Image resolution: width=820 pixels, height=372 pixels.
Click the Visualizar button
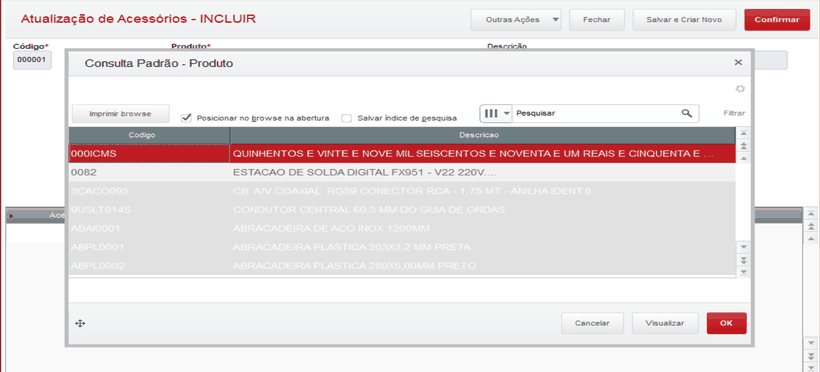tap(665, 323)
